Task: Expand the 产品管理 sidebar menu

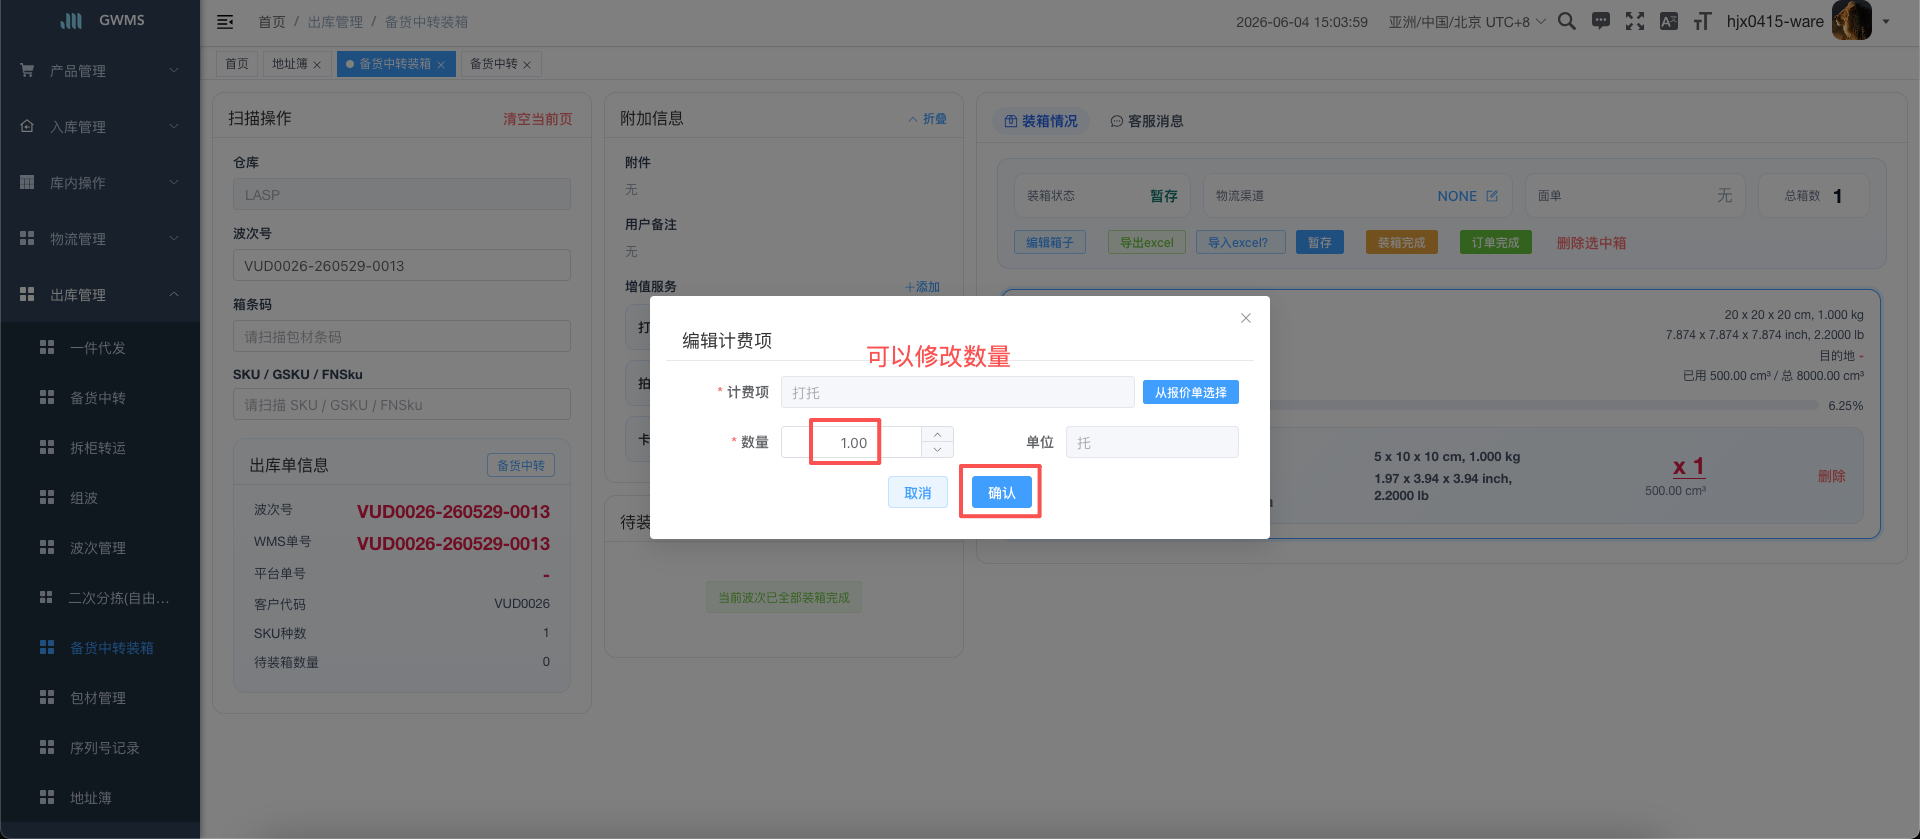Action: pyautogui.click(x=100, y=71)
